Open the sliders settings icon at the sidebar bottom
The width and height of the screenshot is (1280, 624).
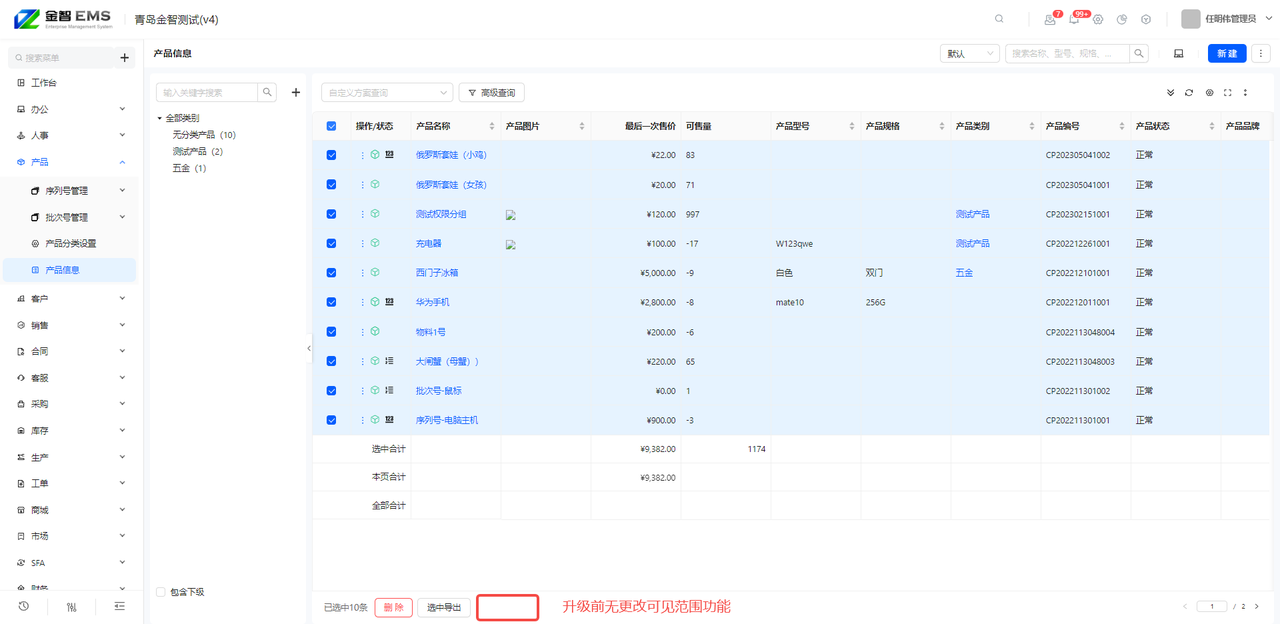pos(72,606)
